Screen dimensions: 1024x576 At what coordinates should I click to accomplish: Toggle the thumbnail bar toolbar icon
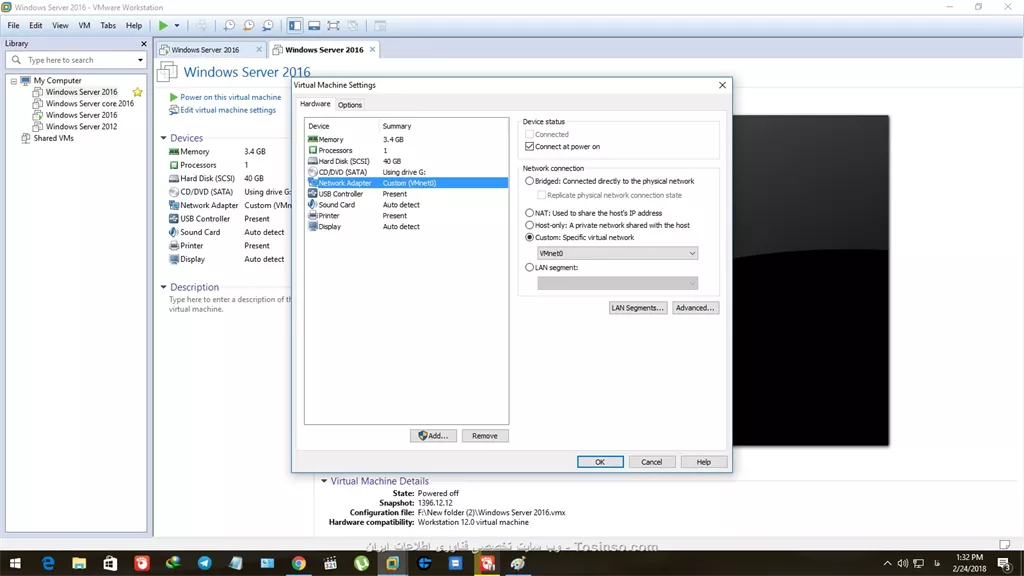point(314,25)
